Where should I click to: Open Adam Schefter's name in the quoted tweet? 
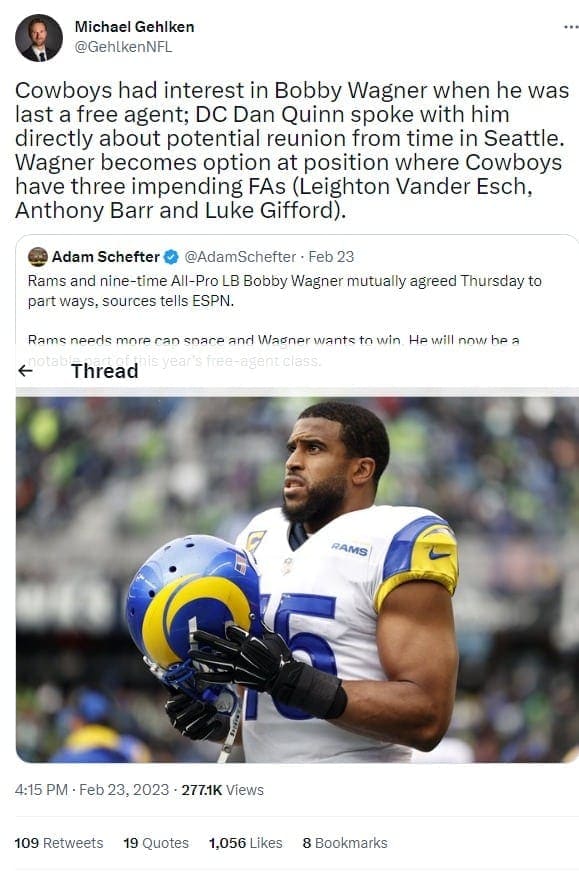click(x=106, y=257)
